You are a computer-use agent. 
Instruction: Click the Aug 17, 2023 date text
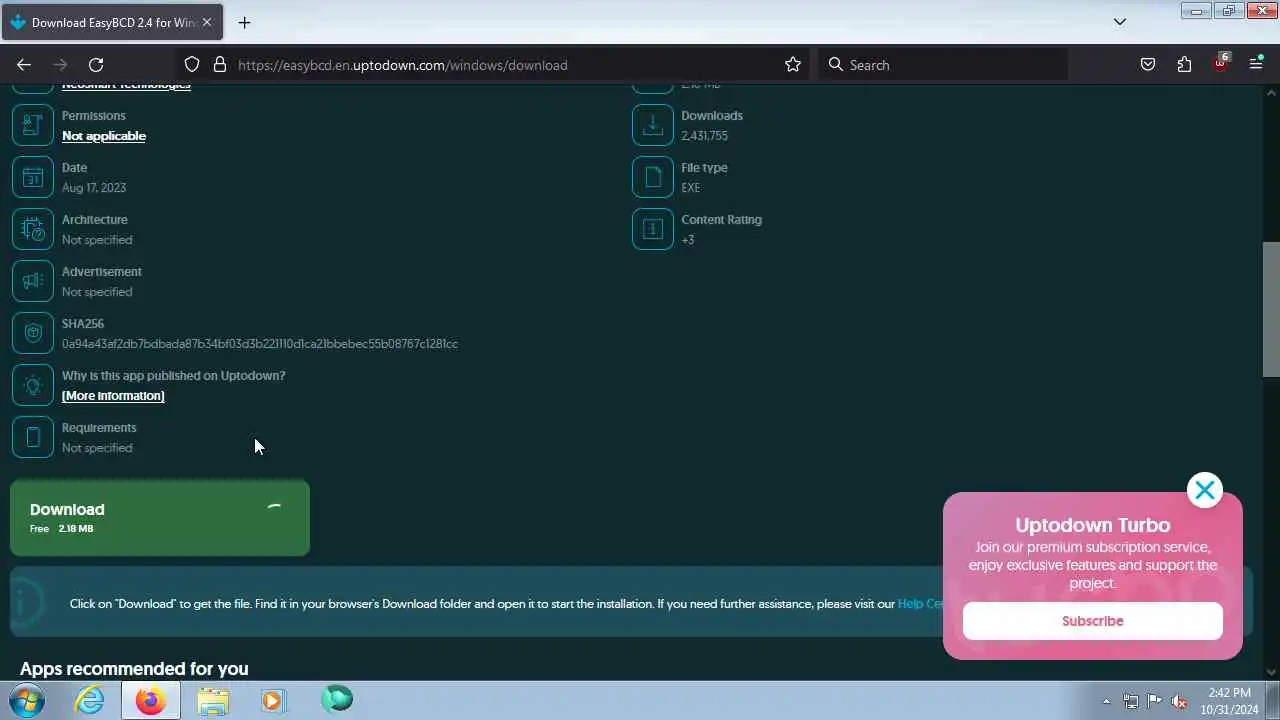click(94, 188)
